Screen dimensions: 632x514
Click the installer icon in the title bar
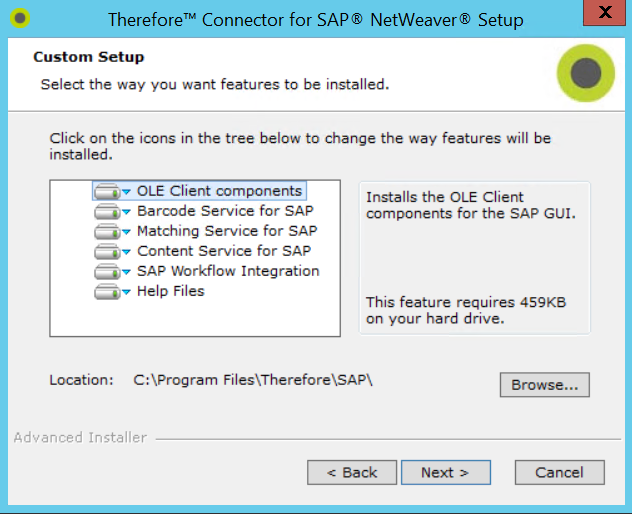pyautogui.click(x=21, y=19)
